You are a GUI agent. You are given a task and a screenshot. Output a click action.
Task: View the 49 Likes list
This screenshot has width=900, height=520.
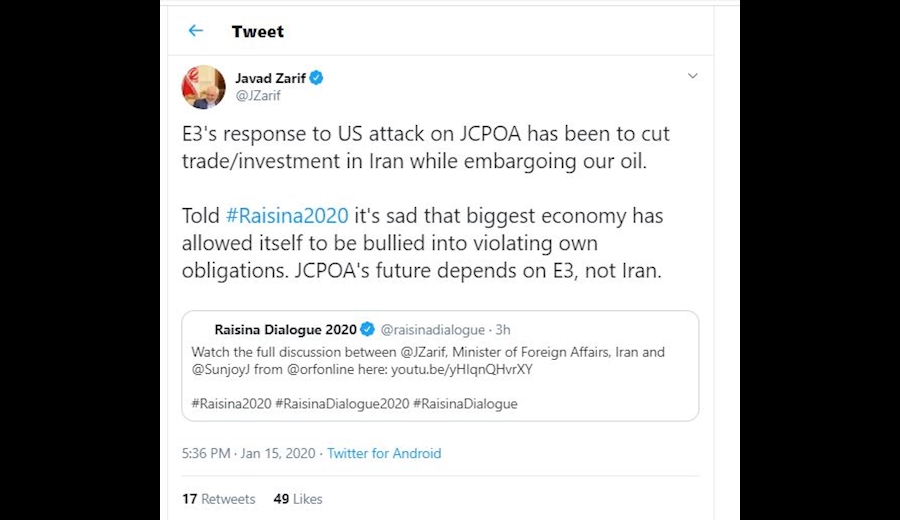click(x=297, y=499)
